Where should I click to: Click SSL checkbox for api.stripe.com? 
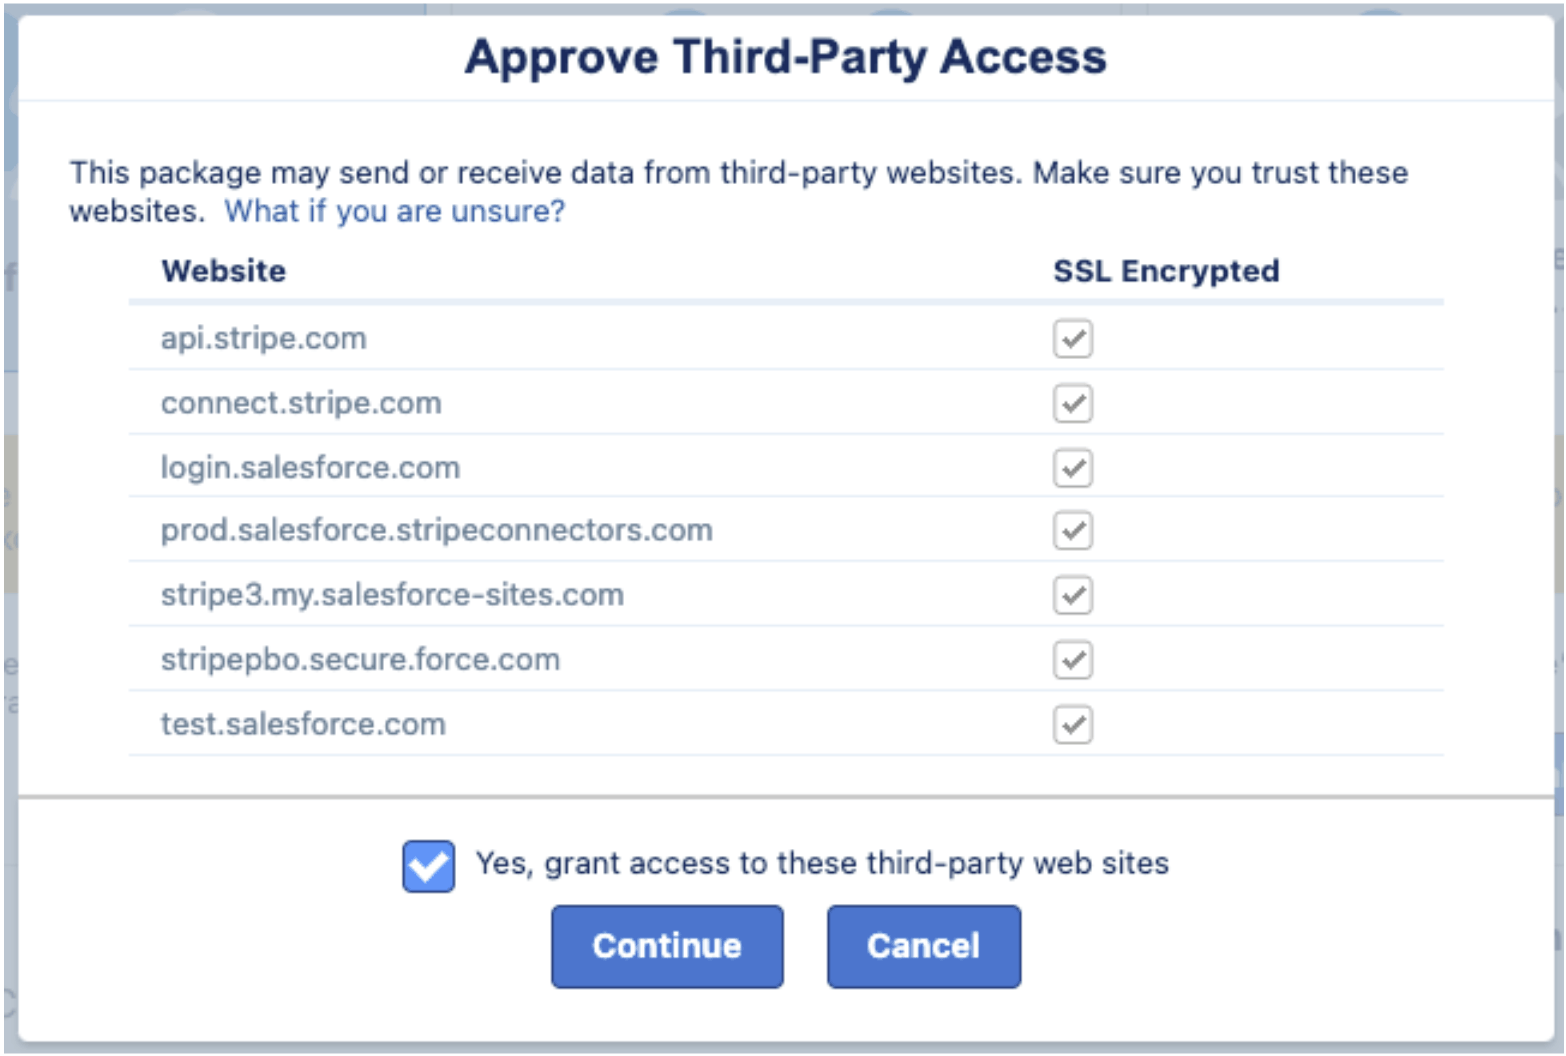click(x=1072, y=339)
